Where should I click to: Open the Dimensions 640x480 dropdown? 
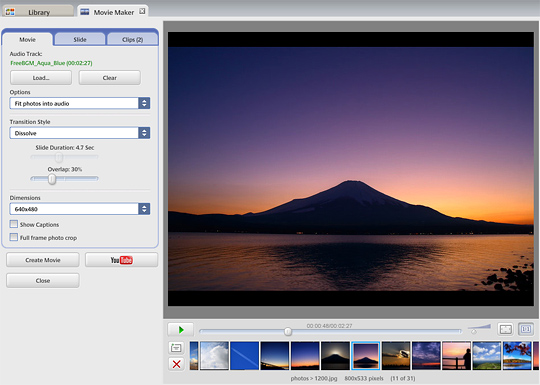(80, 209)
